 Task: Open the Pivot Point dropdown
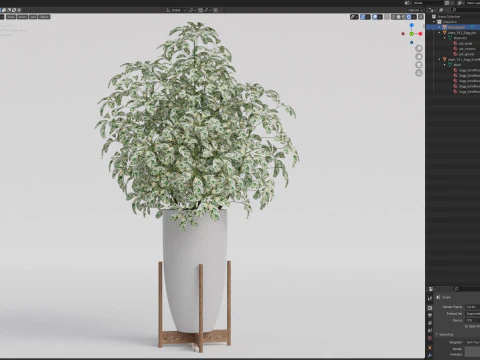(192, 10)
